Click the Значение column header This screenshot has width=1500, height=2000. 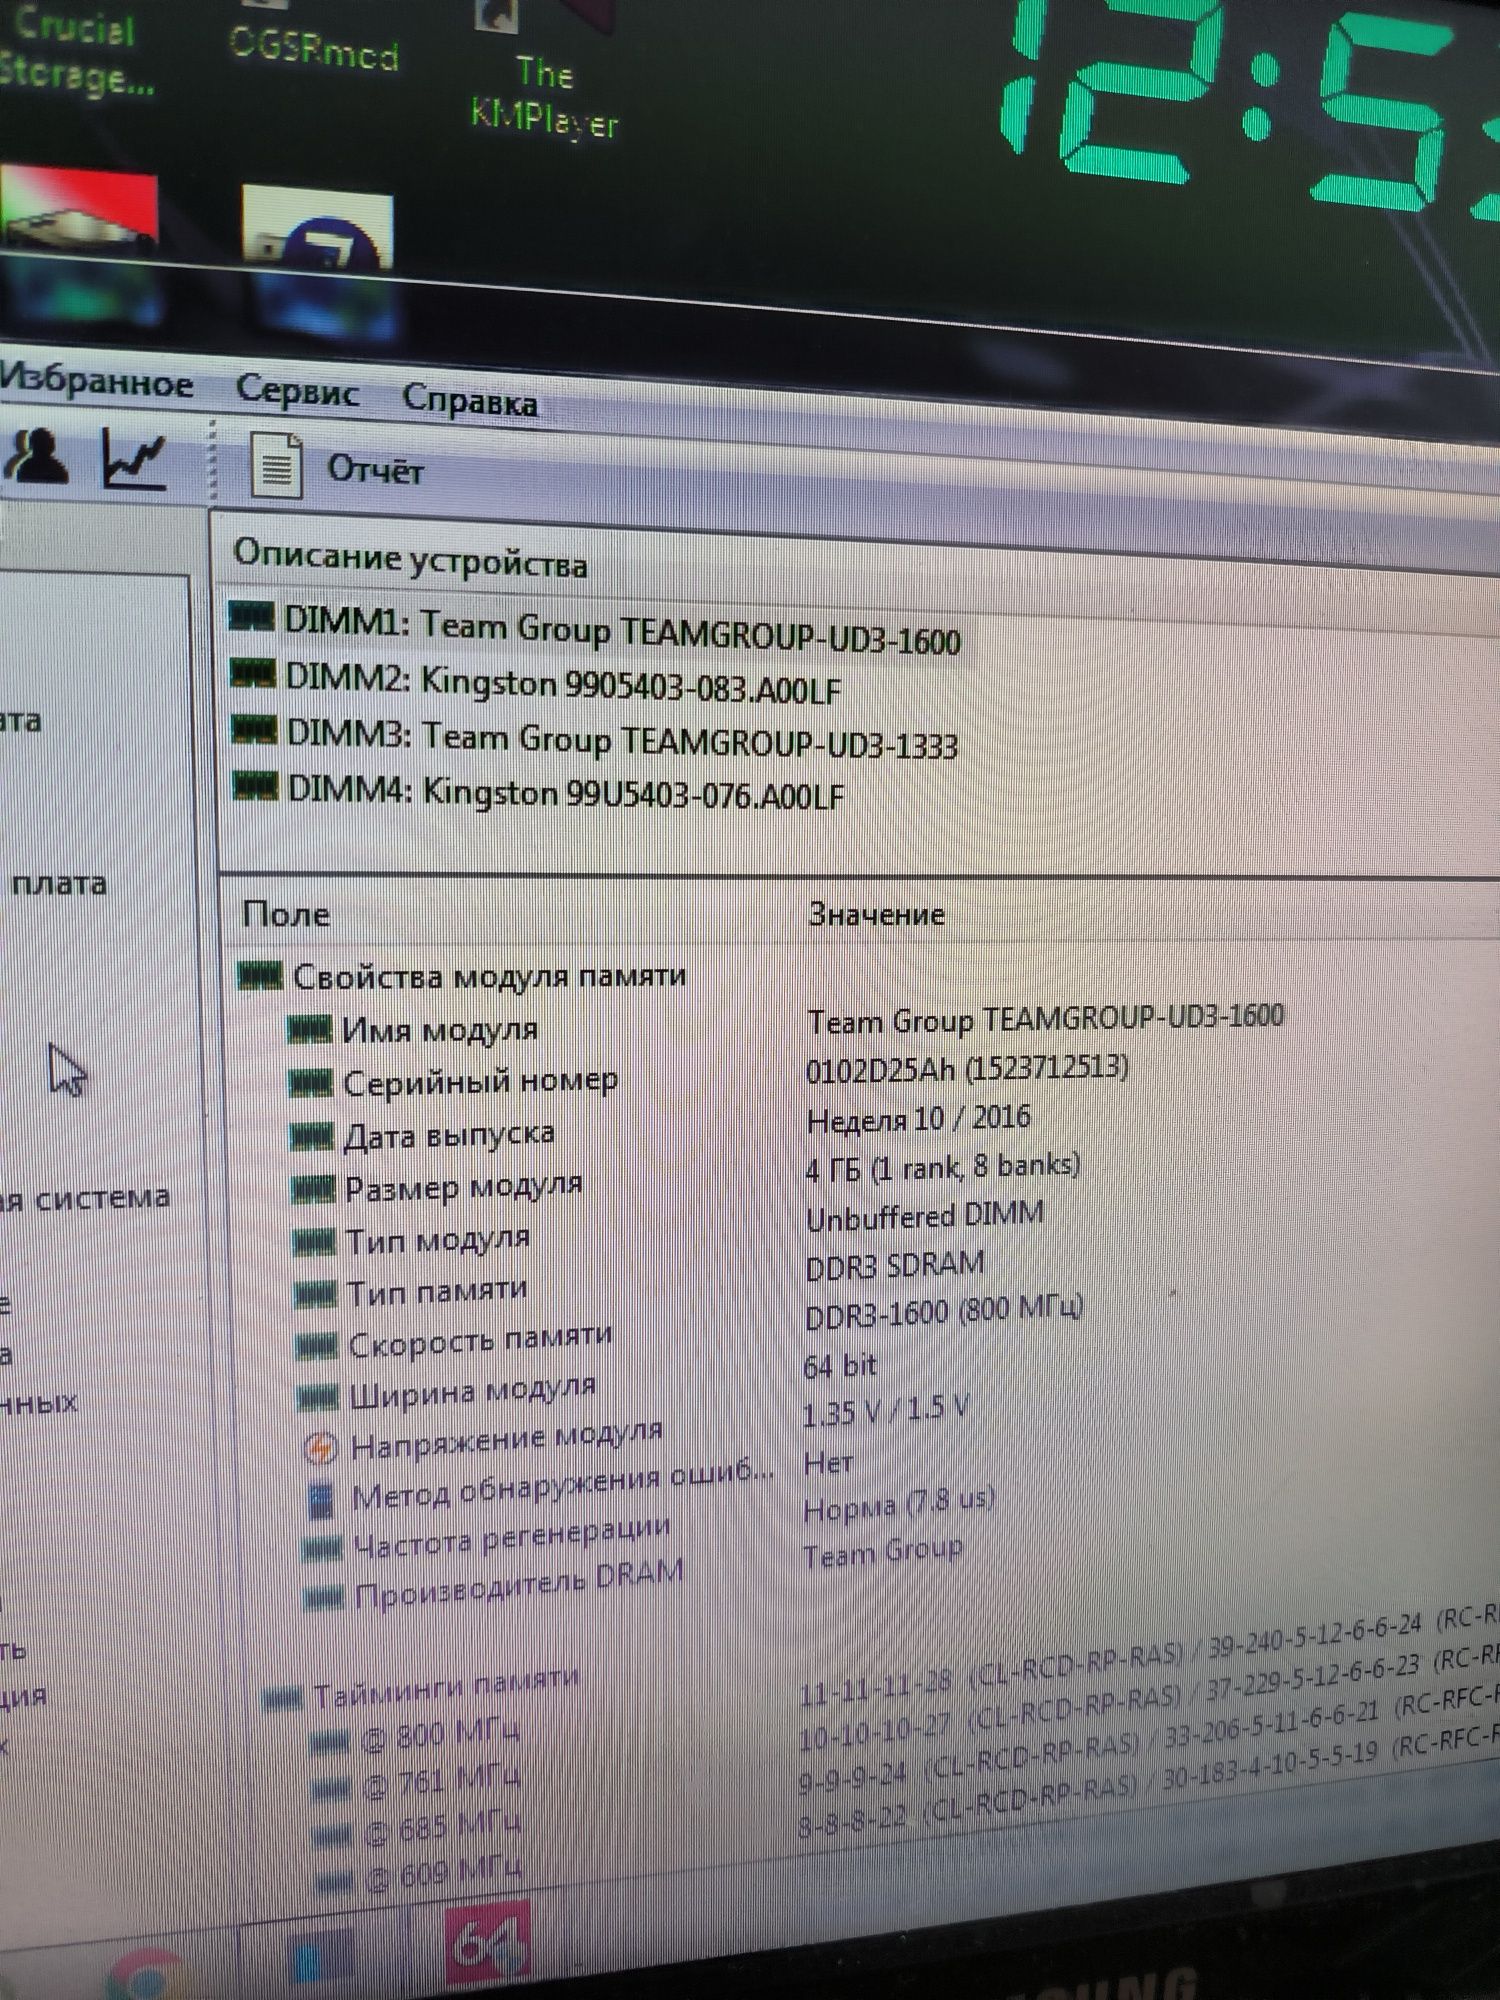click(876, 914)
